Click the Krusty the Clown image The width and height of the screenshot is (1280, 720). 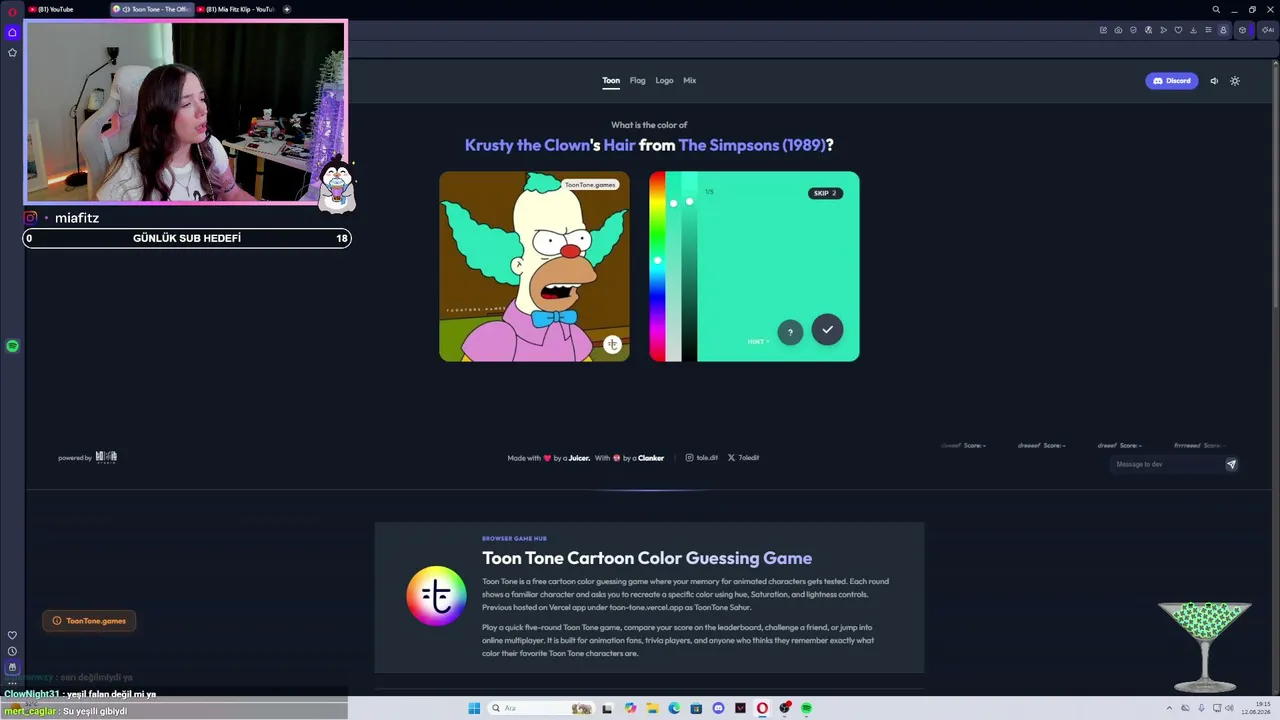click(x=534, y=266)
